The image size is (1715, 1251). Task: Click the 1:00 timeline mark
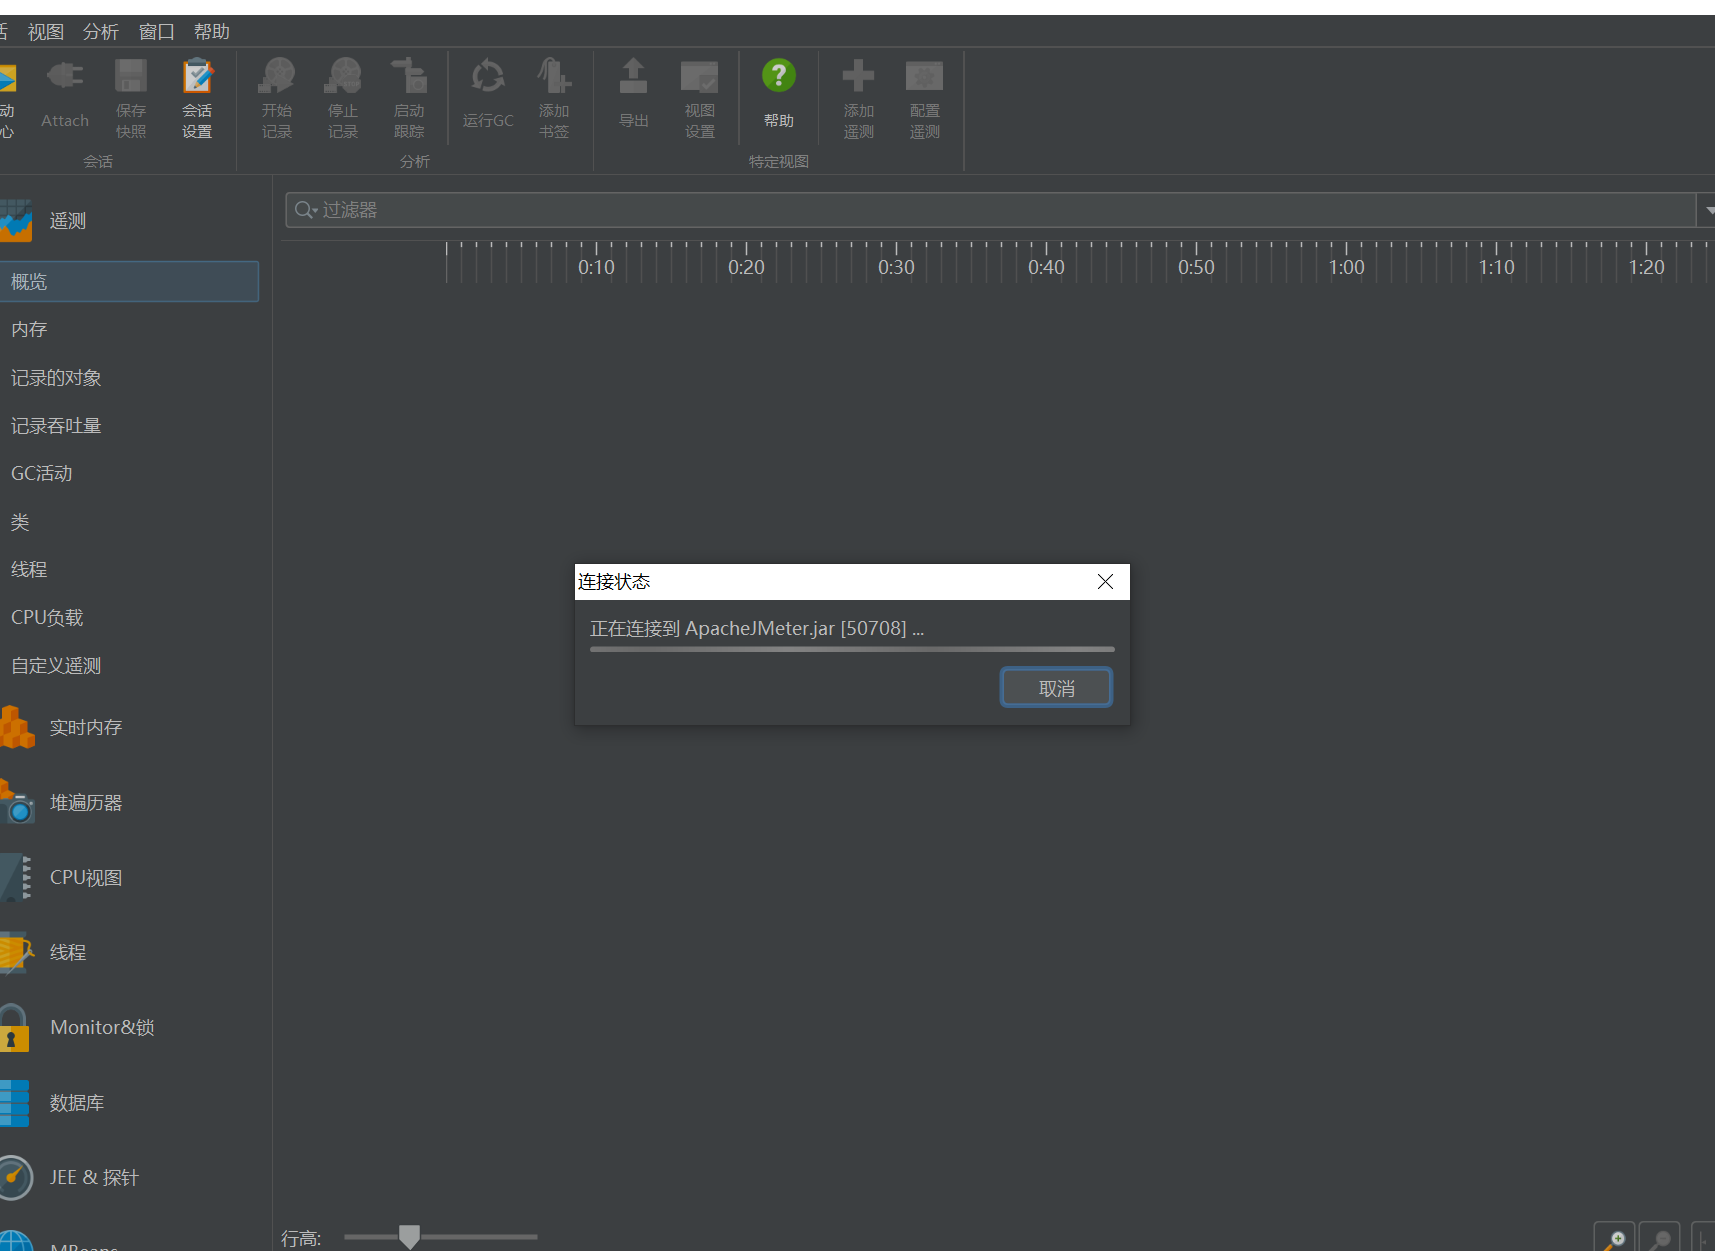pos(1346,267)
